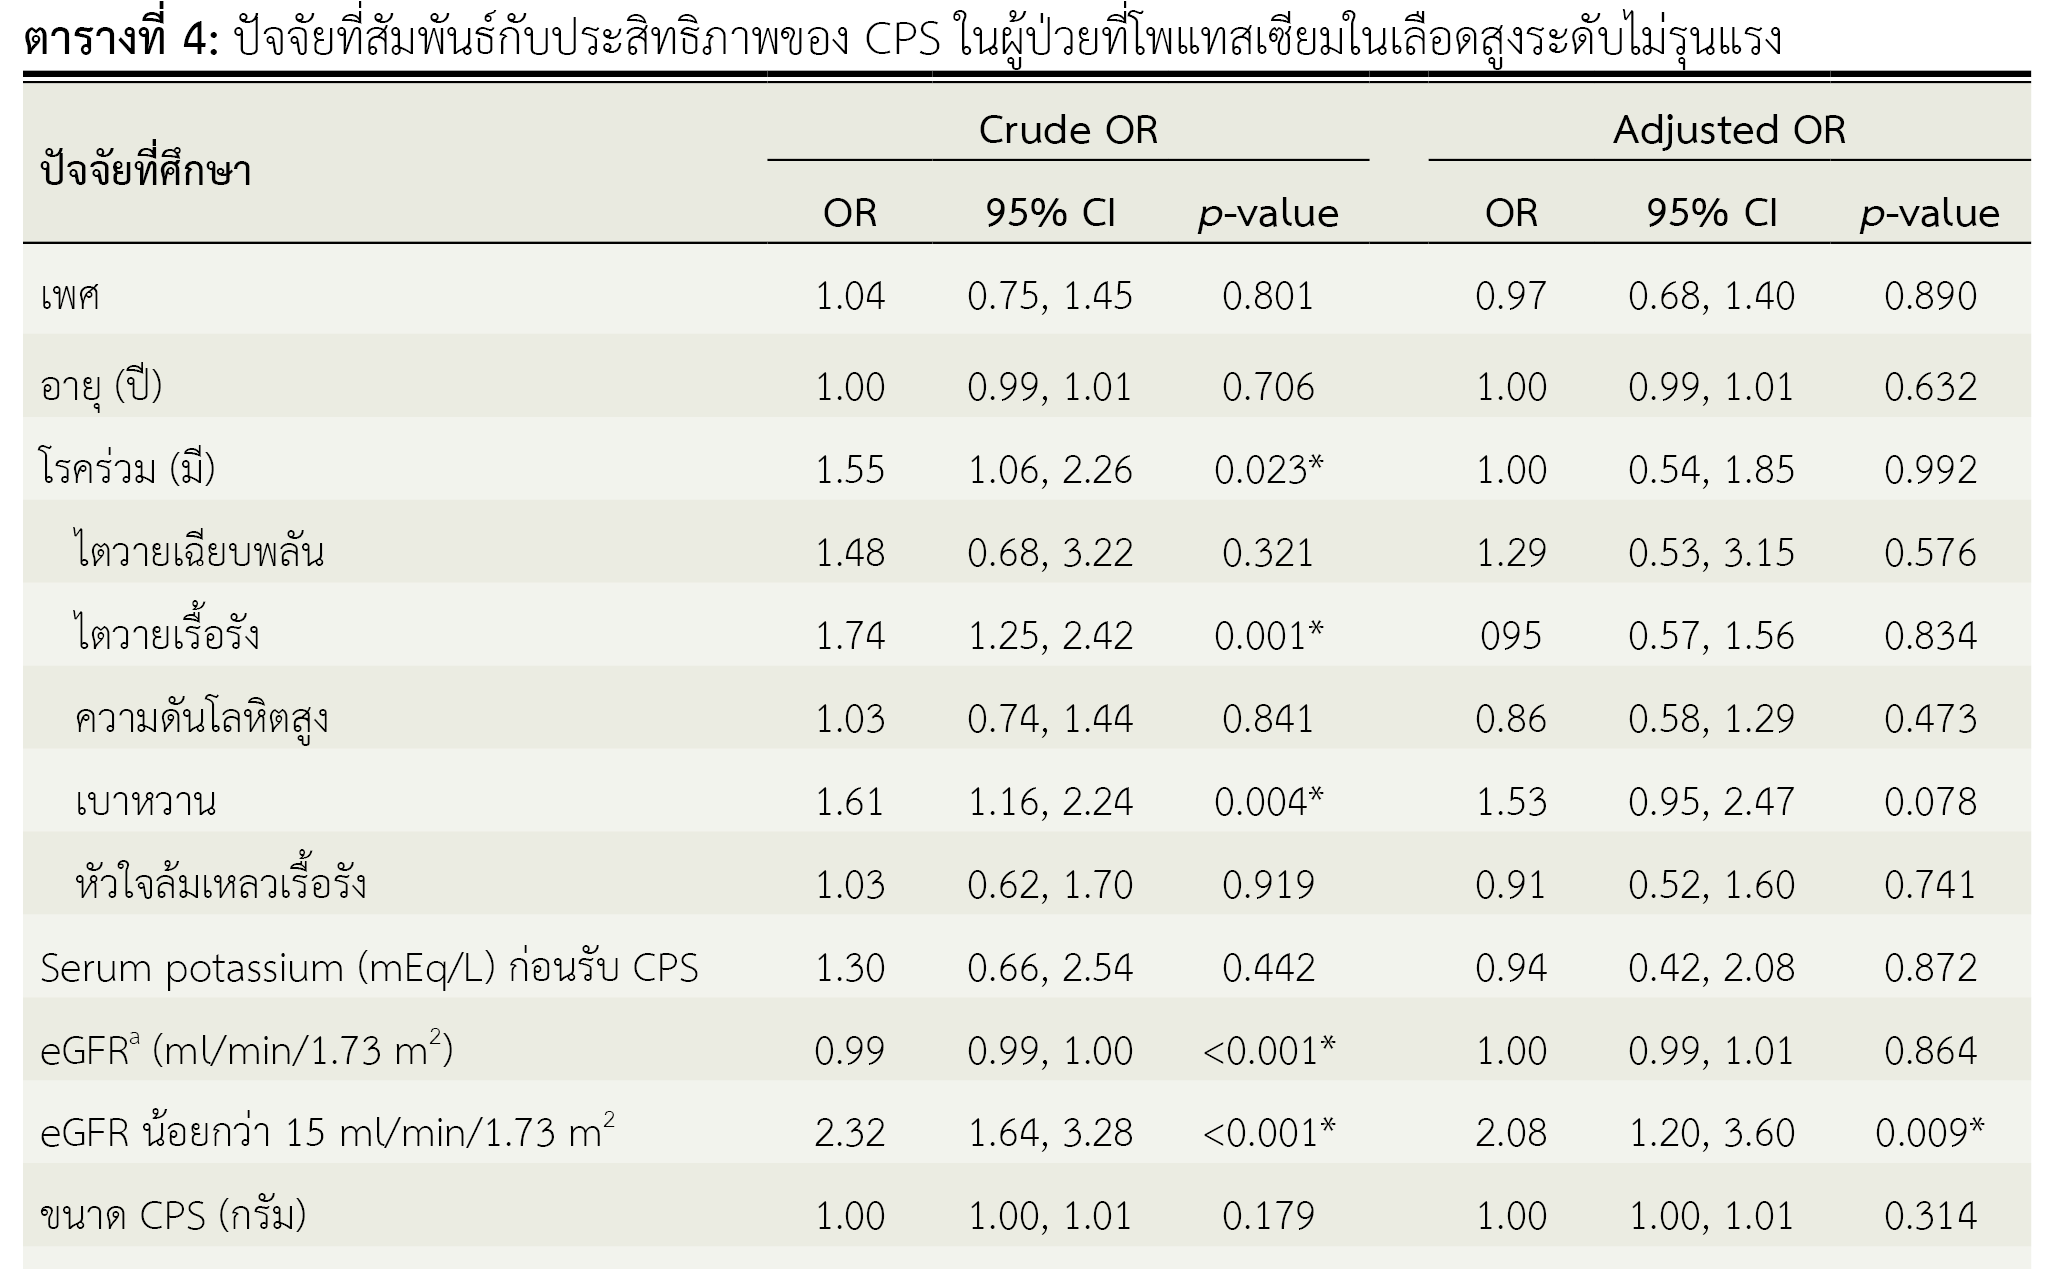Click the adjusted OR value 095
Screen dimensions: 2057x1269
pos(1511,635)
